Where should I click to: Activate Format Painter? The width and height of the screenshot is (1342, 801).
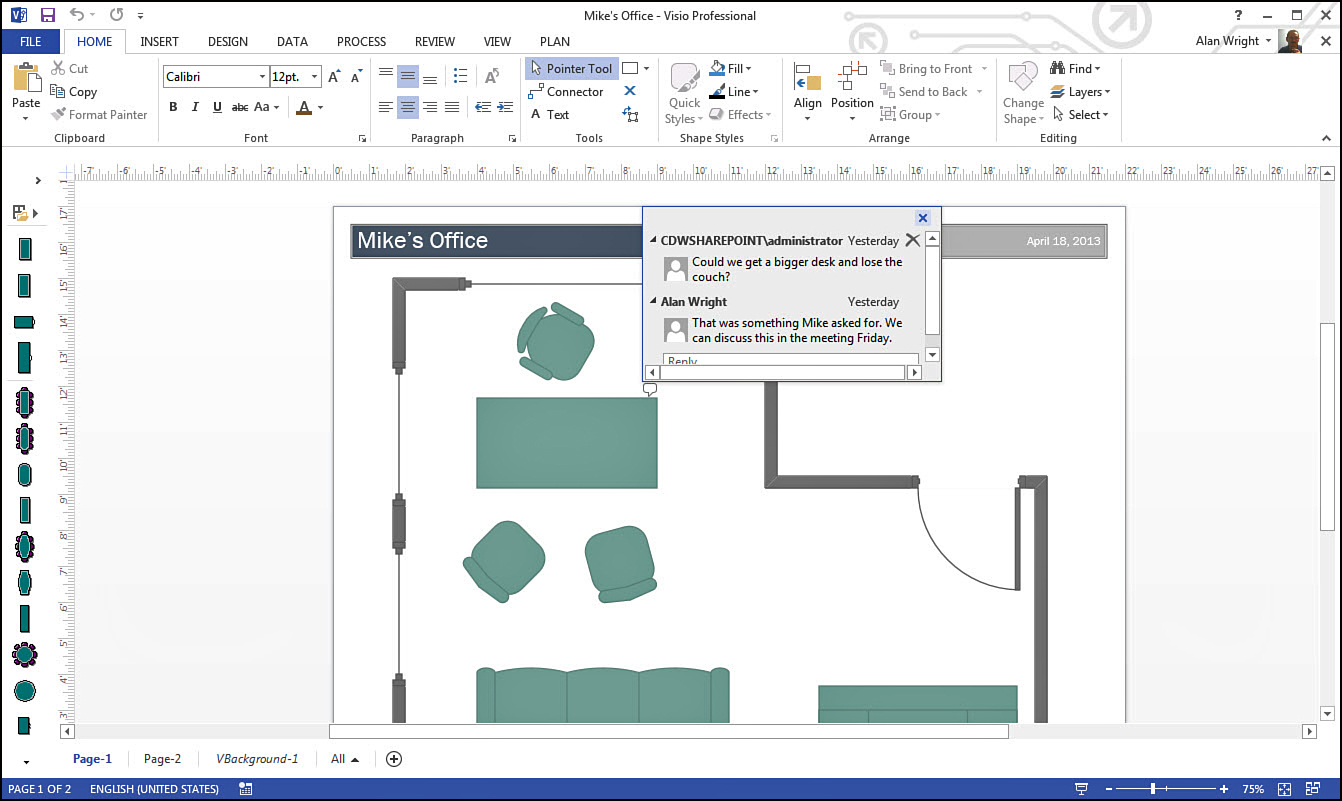(99, 115)
